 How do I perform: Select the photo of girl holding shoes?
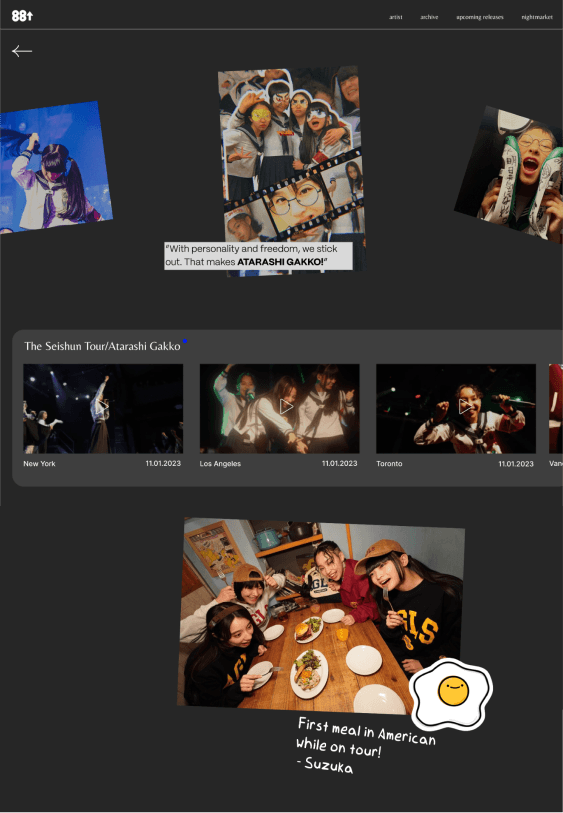pyautogui.click(x=511, y=174)
